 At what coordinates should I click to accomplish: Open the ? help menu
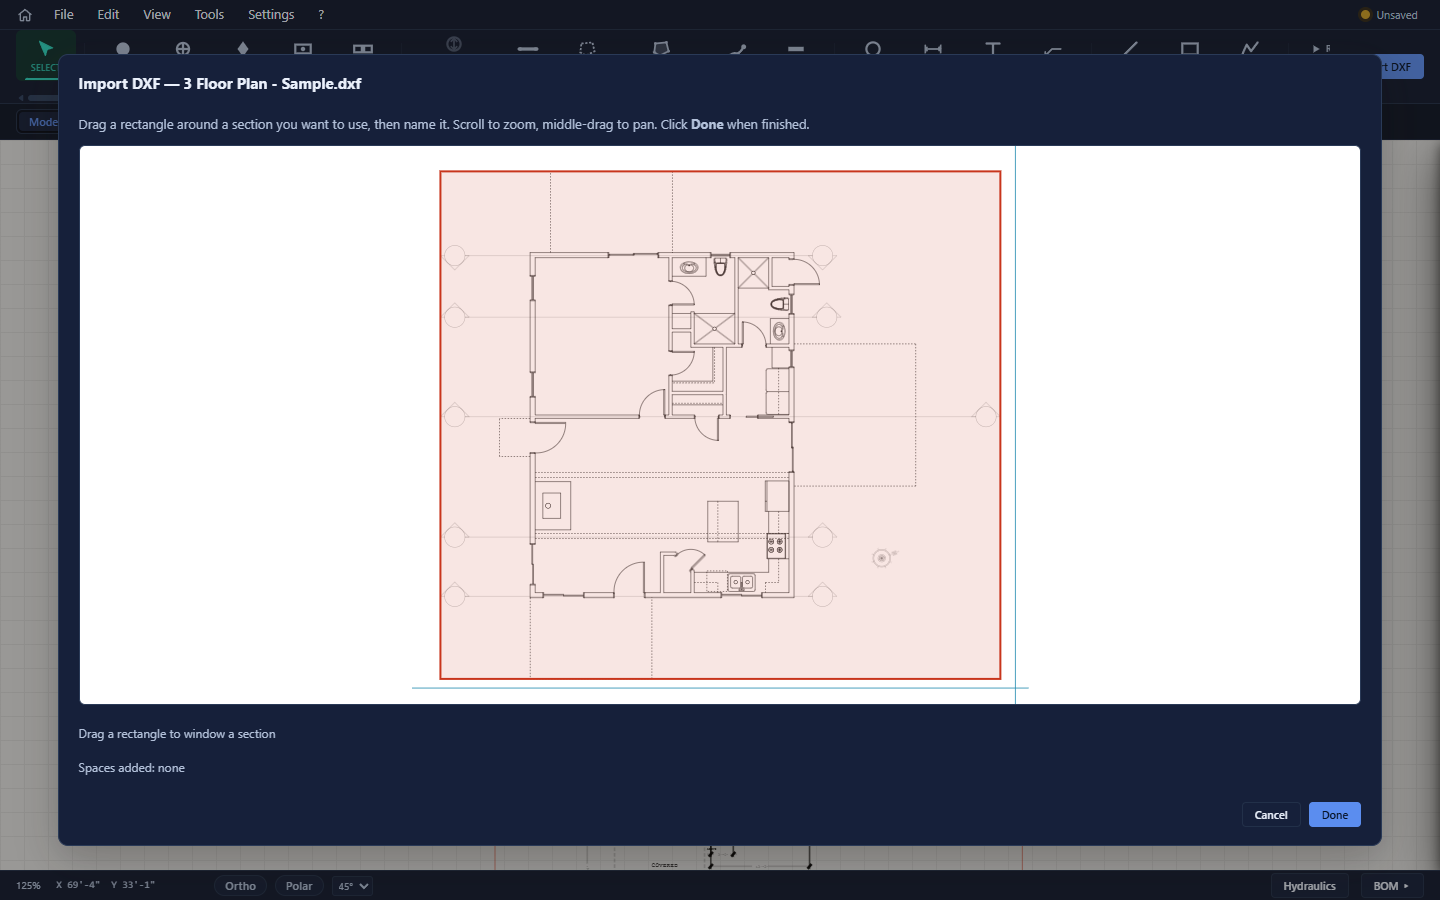click(x=321, y=15)
